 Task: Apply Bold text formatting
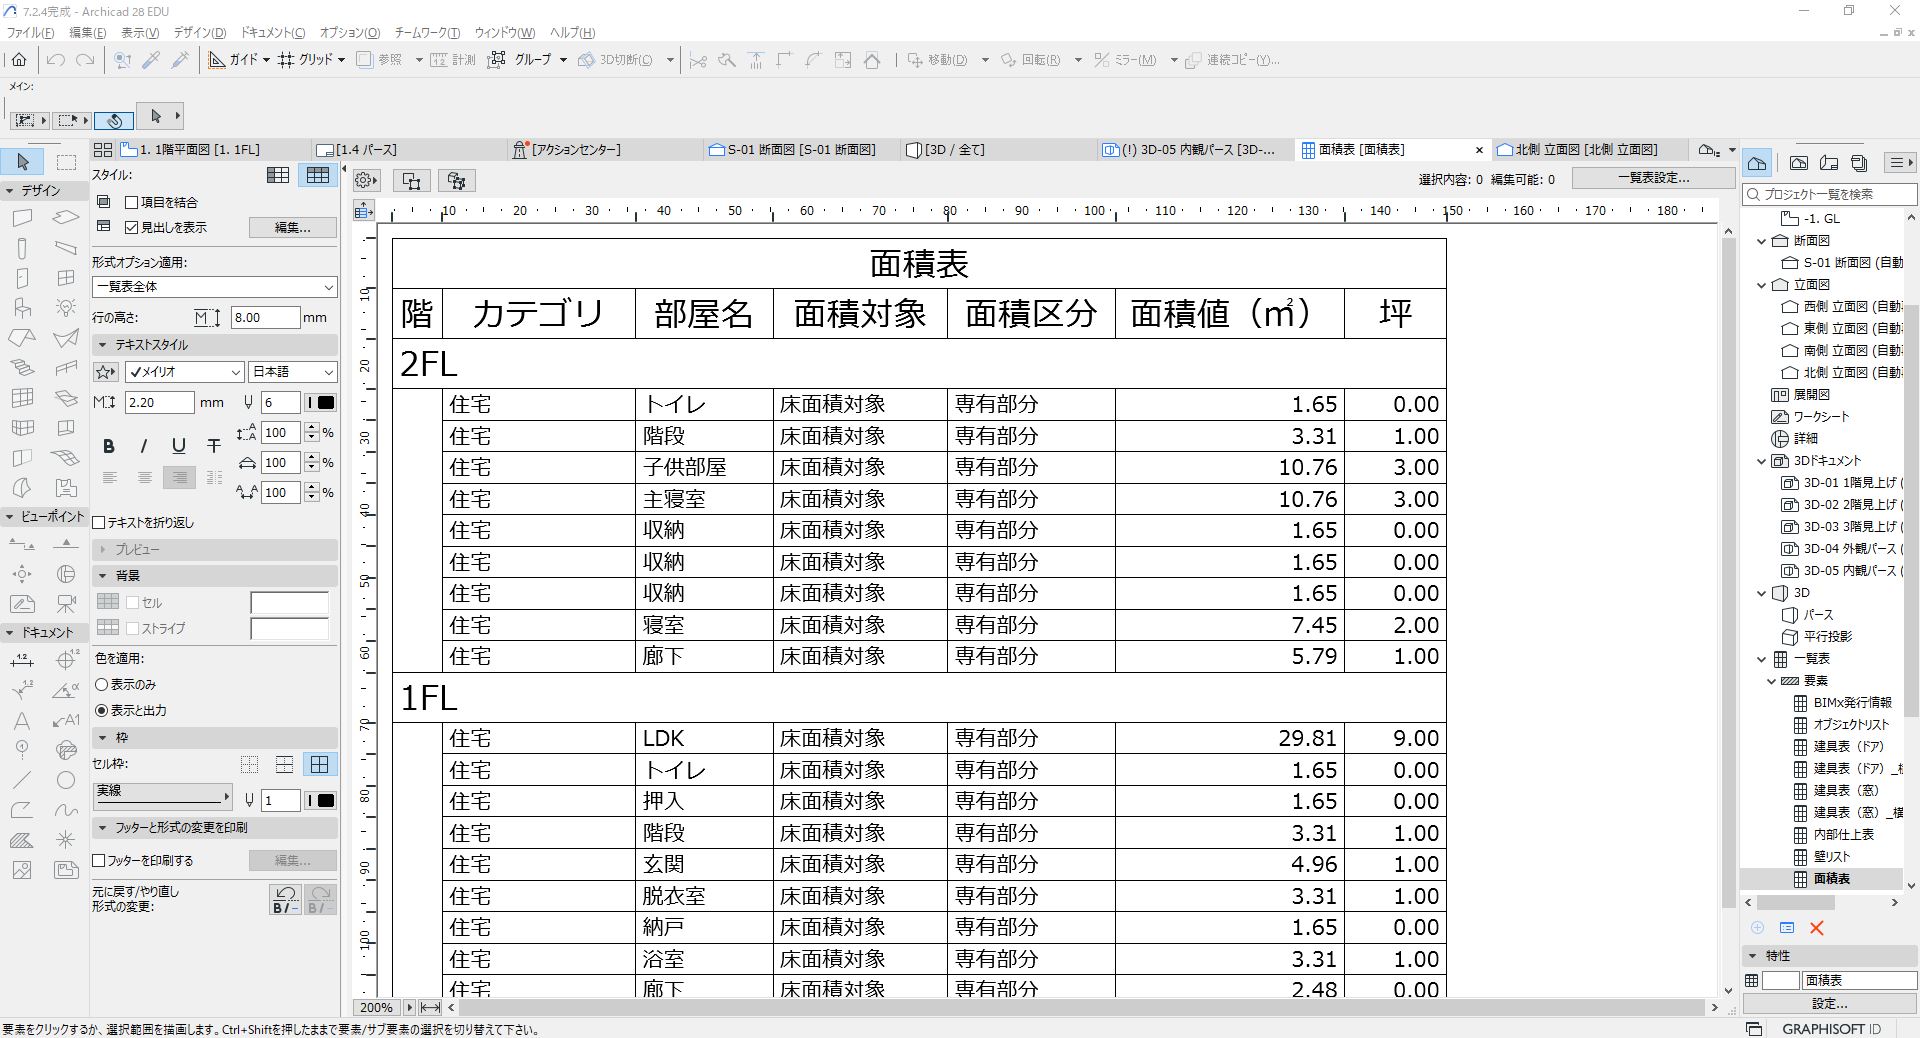point(109,446)
